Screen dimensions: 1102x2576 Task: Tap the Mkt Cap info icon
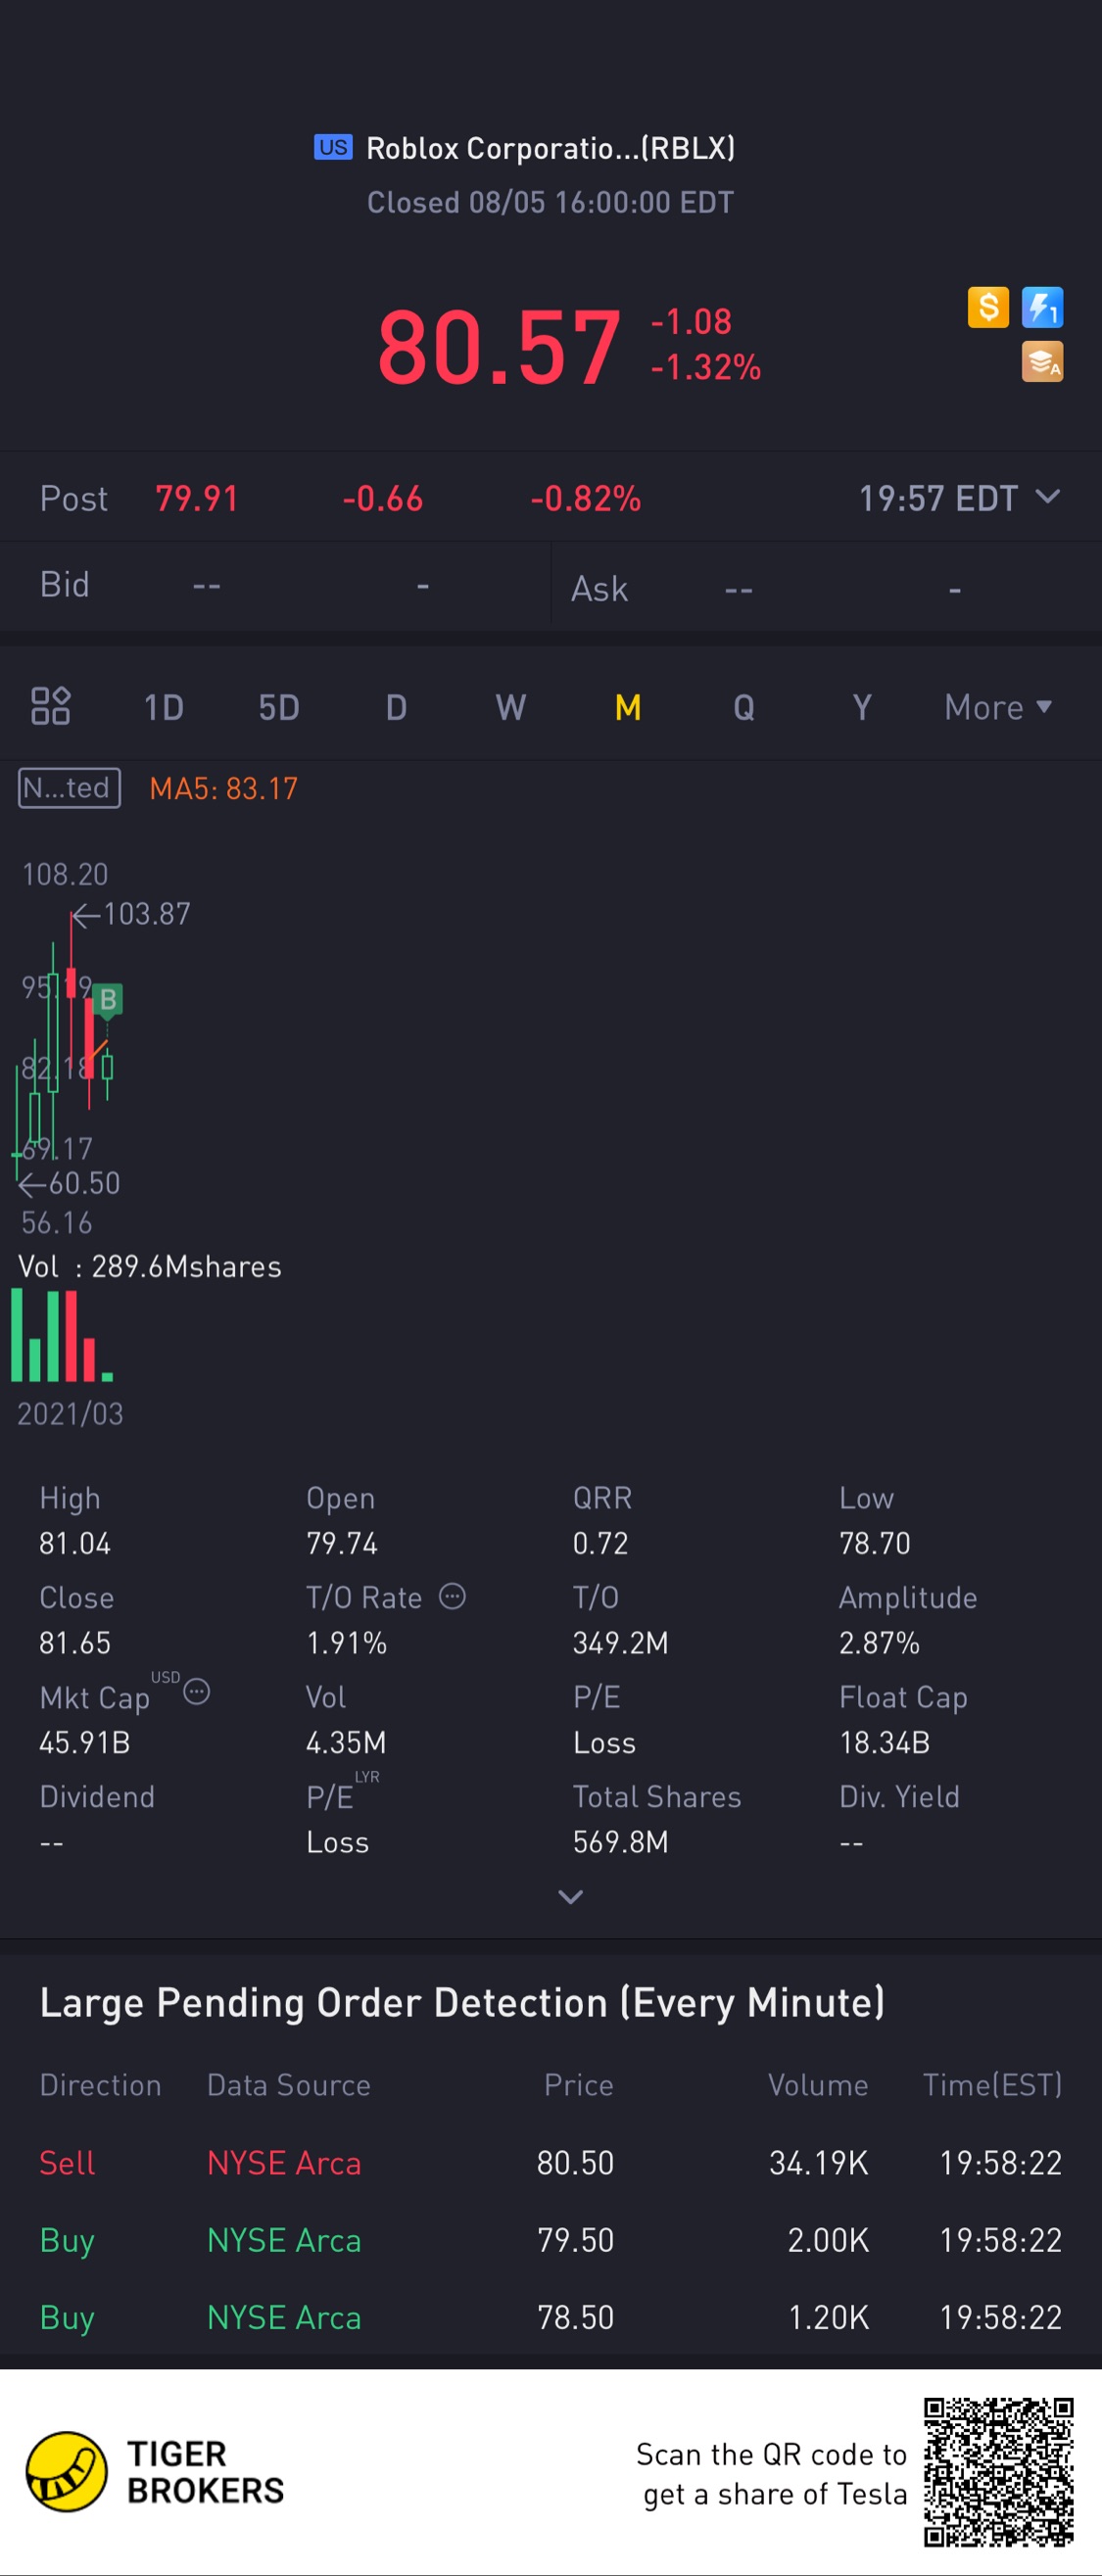coord(197,1692)
